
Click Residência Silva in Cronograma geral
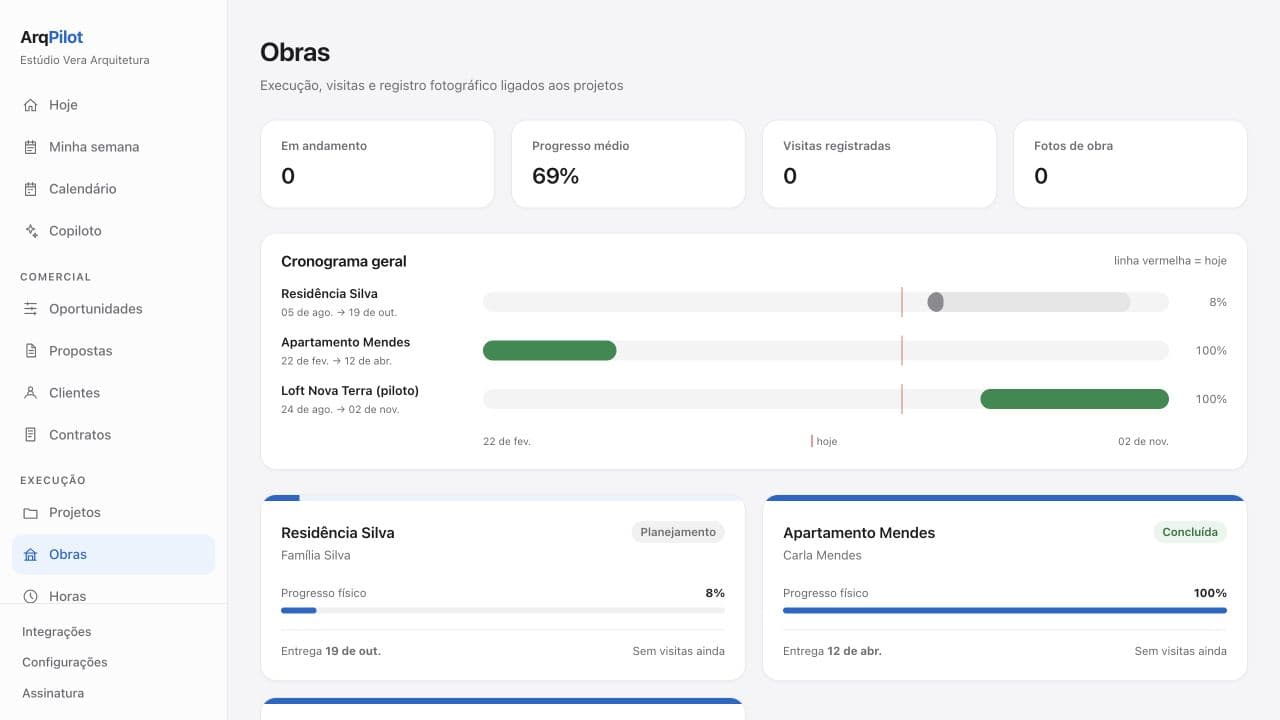coord(329,294)
